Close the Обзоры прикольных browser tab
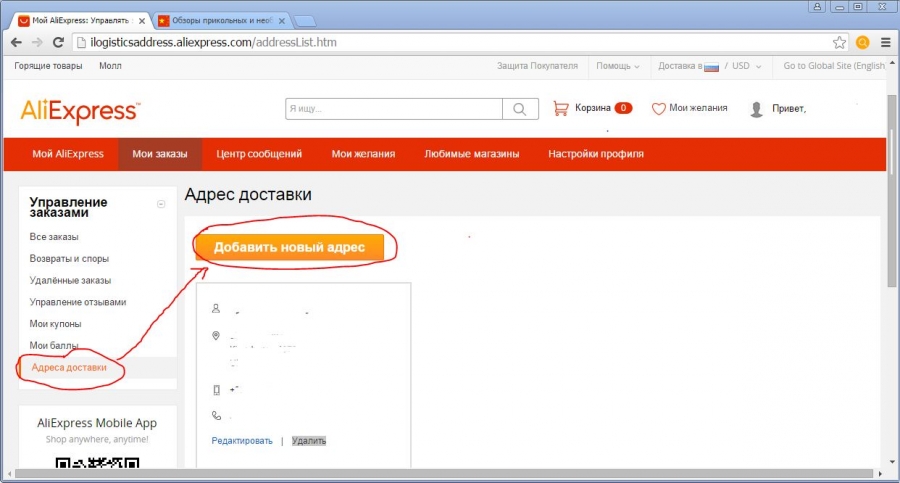The width and height of the screenshot is (900, 483). 281,21
